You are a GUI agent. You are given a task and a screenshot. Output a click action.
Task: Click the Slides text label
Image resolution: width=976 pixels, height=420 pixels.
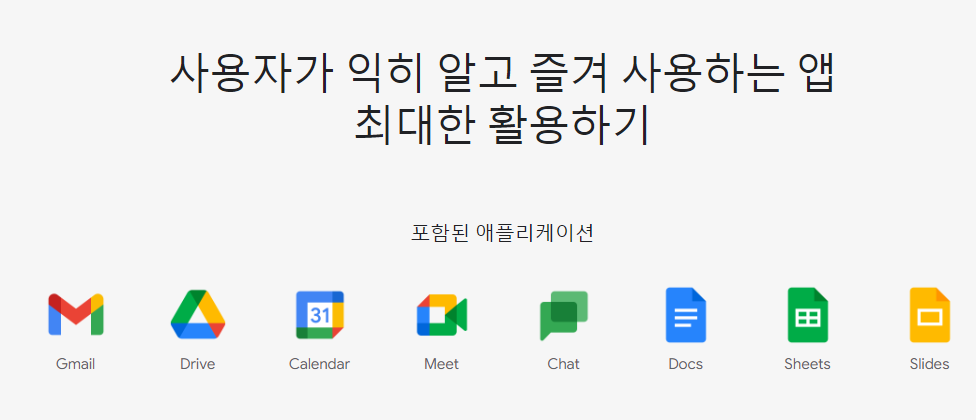coord(929,364)
